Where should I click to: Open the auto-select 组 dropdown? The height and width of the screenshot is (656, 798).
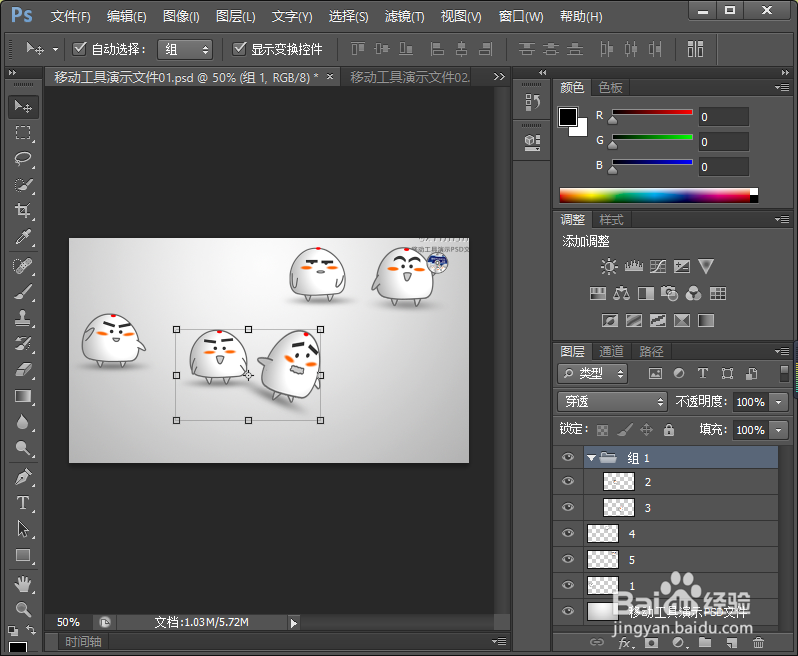185,49
